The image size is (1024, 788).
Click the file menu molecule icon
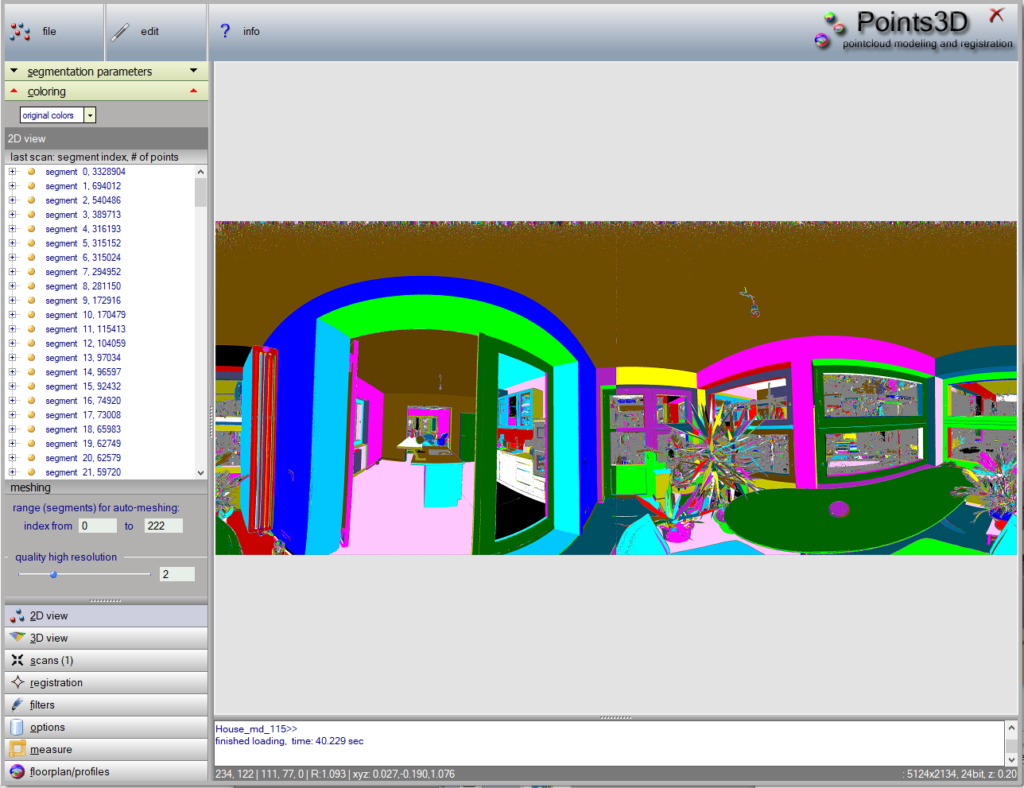pyautogui.click(x=20, y=32)
